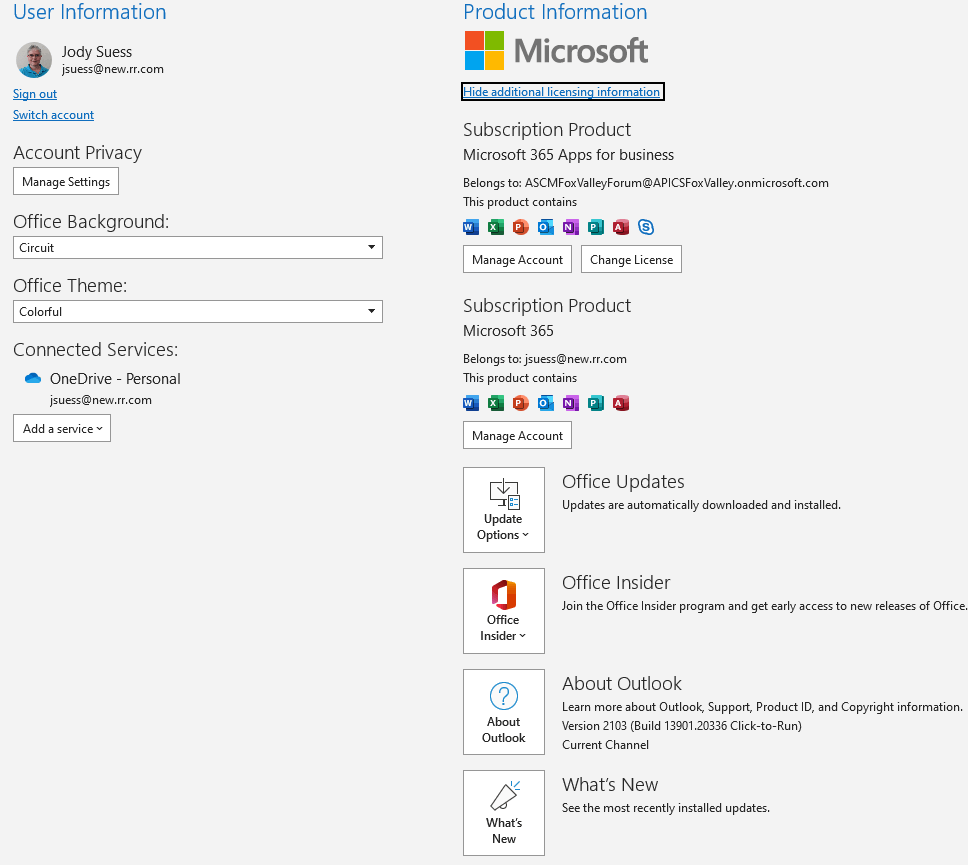Click Publisher icon under Microsoft 365 Apps for business
The image size is (968, 865).
pos(596,227)
